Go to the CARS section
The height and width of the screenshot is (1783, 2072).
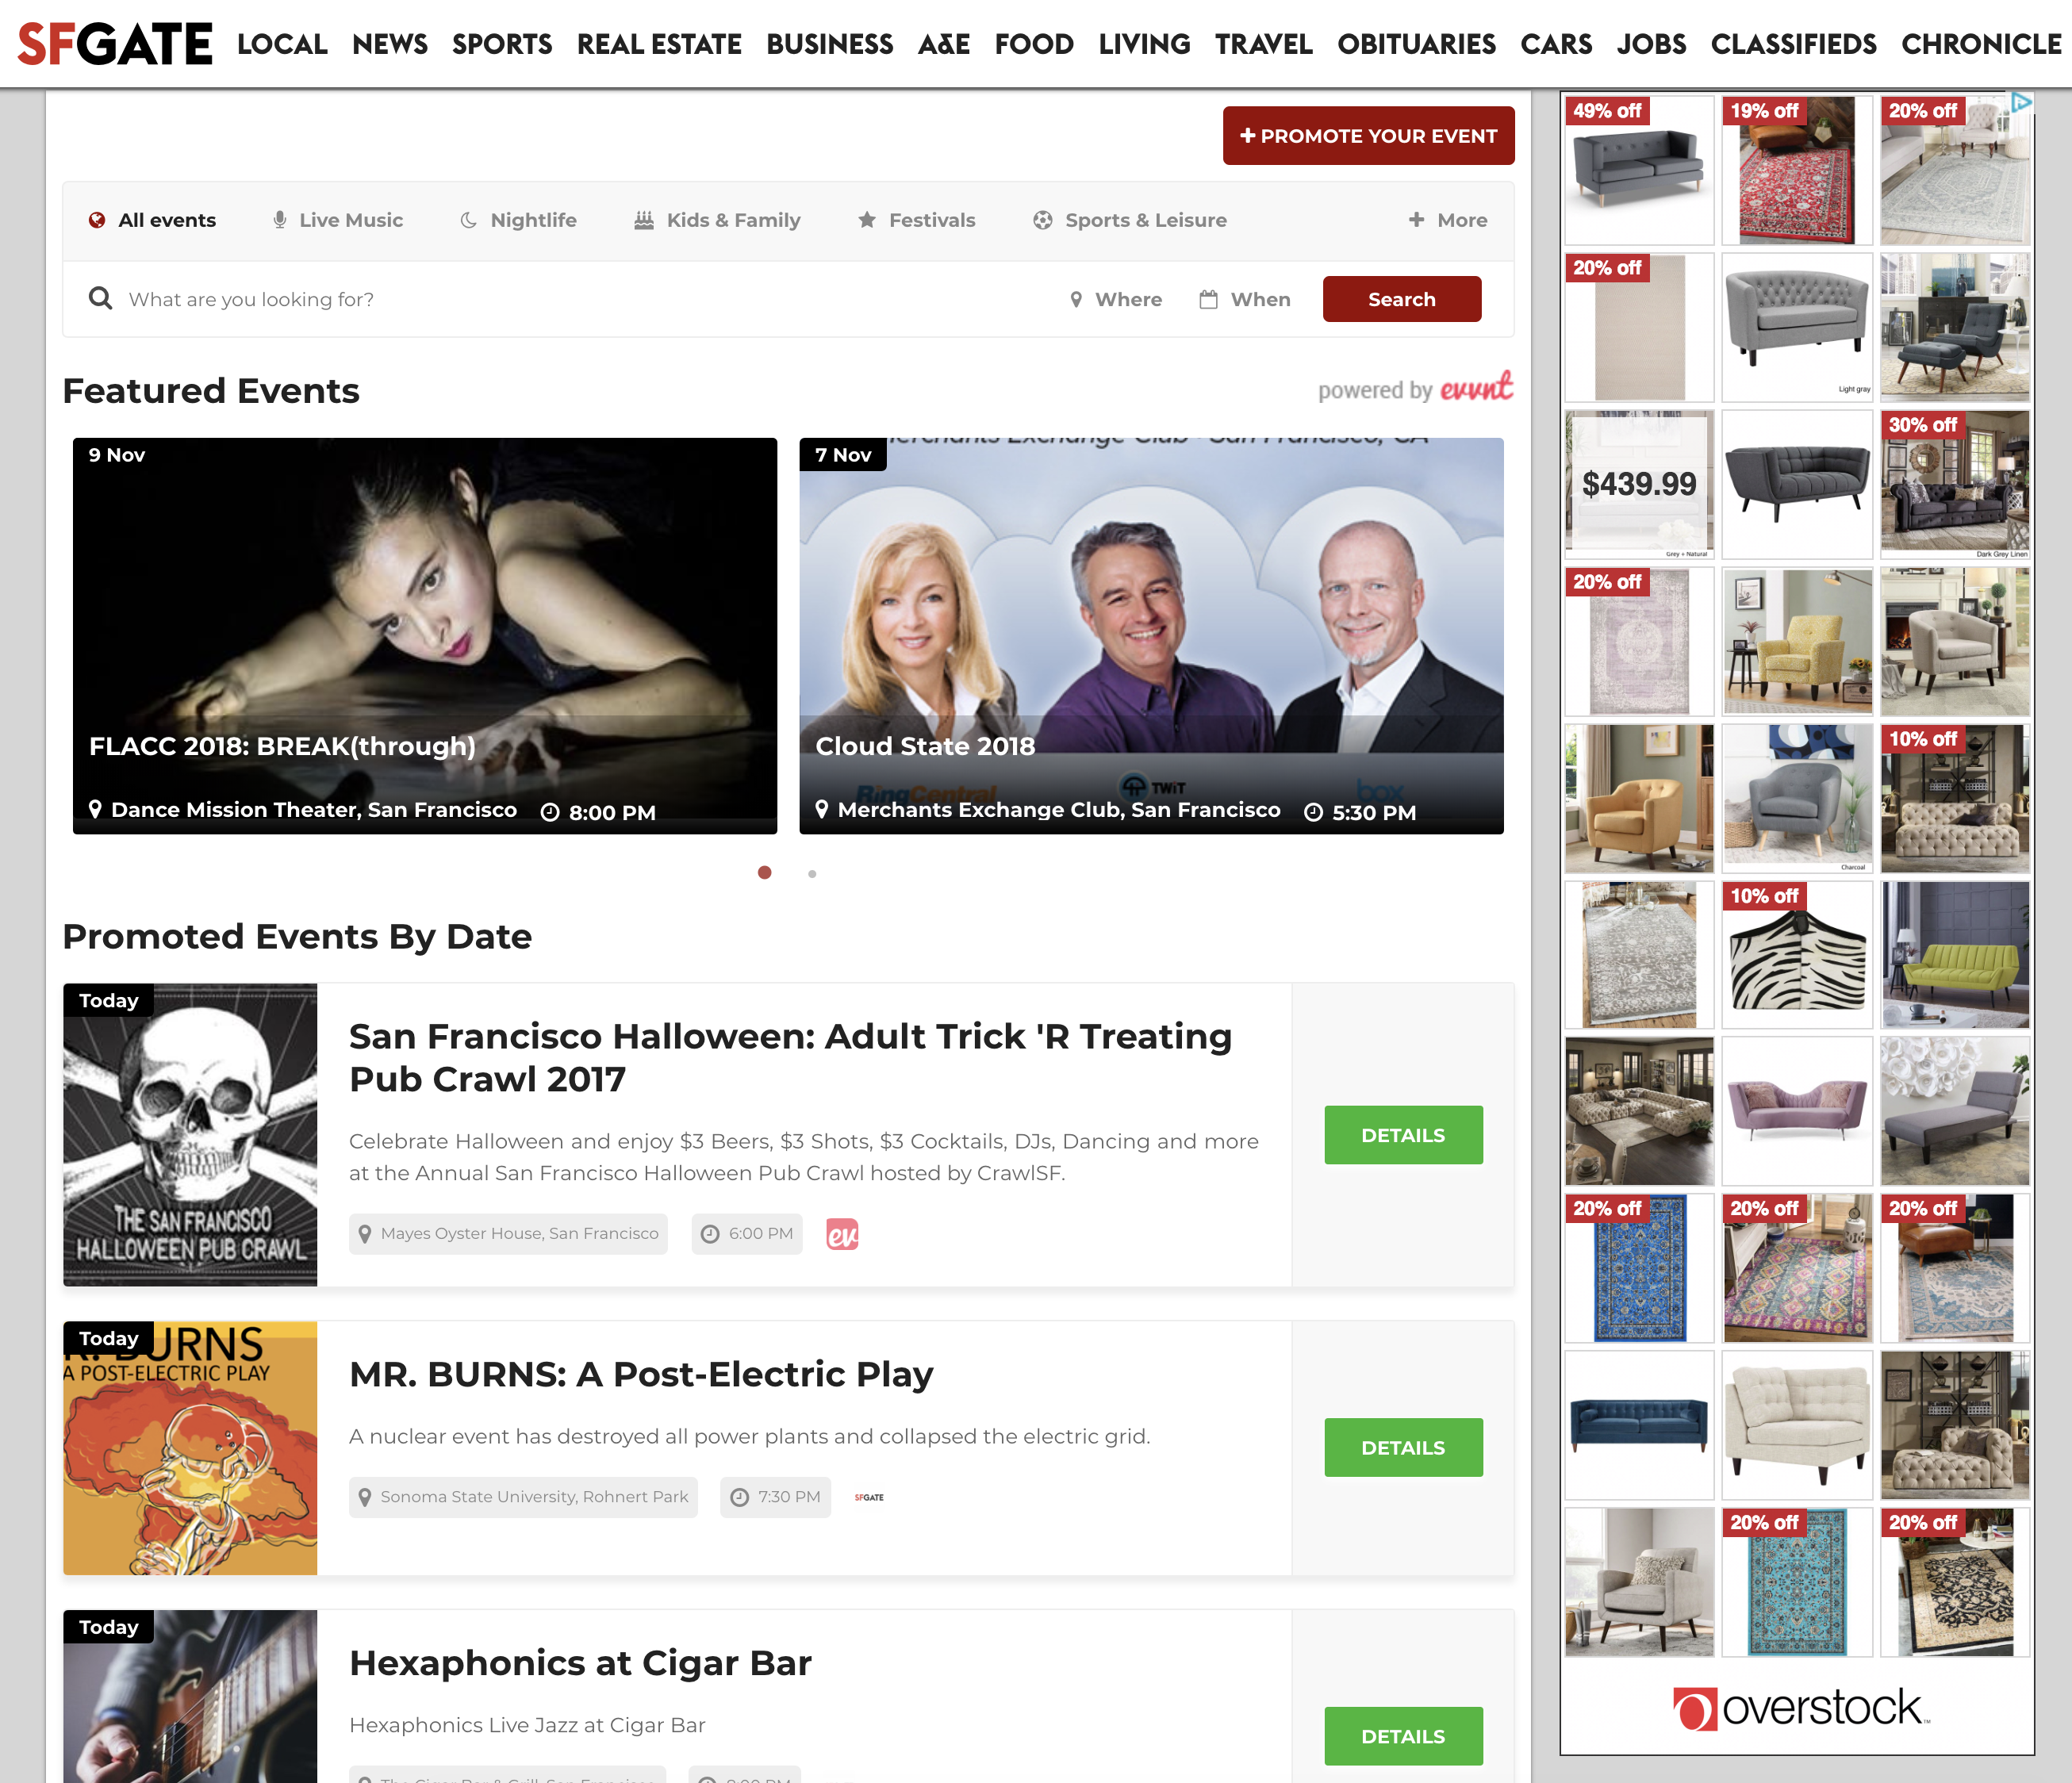1556,44
